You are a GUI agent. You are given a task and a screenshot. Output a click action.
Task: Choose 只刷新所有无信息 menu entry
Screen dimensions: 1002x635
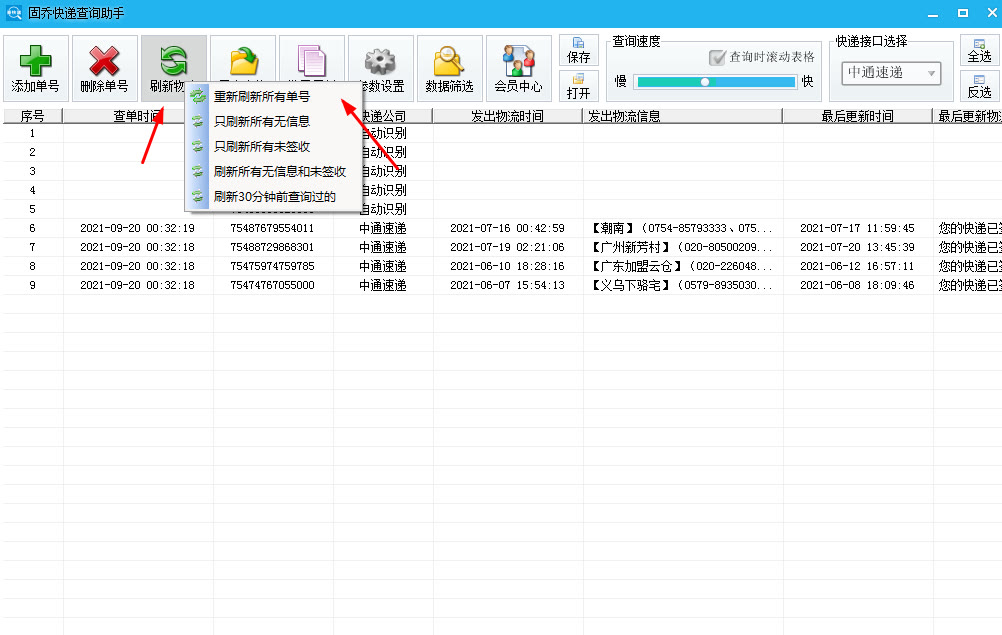[274, 121]
